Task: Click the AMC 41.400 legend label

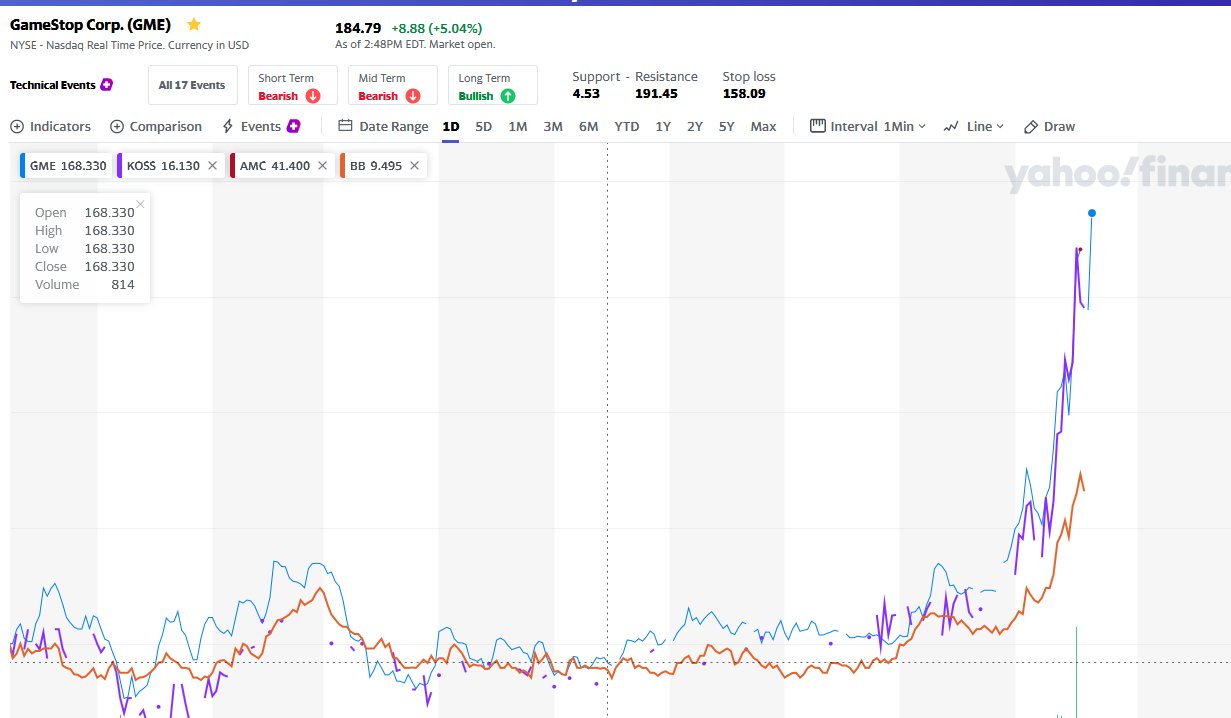Action: 275,166
